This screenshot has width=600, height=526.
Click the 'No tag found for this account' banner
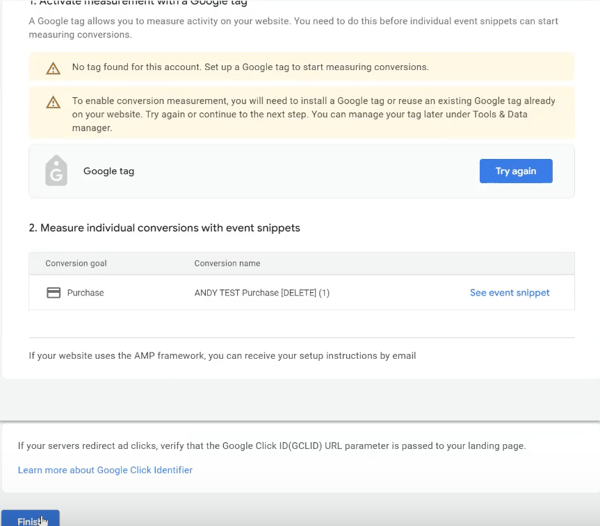point(250,68)
